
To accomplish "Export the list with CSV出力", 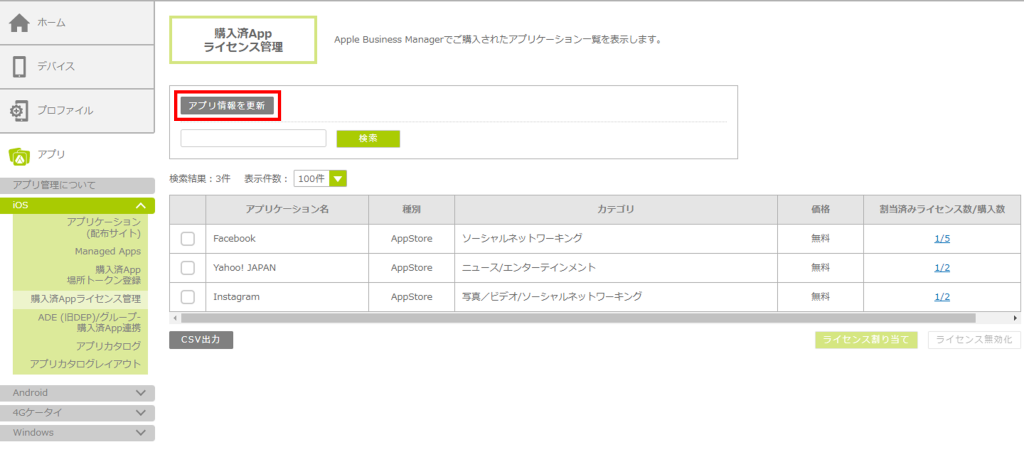I will (x=200, y=340).
